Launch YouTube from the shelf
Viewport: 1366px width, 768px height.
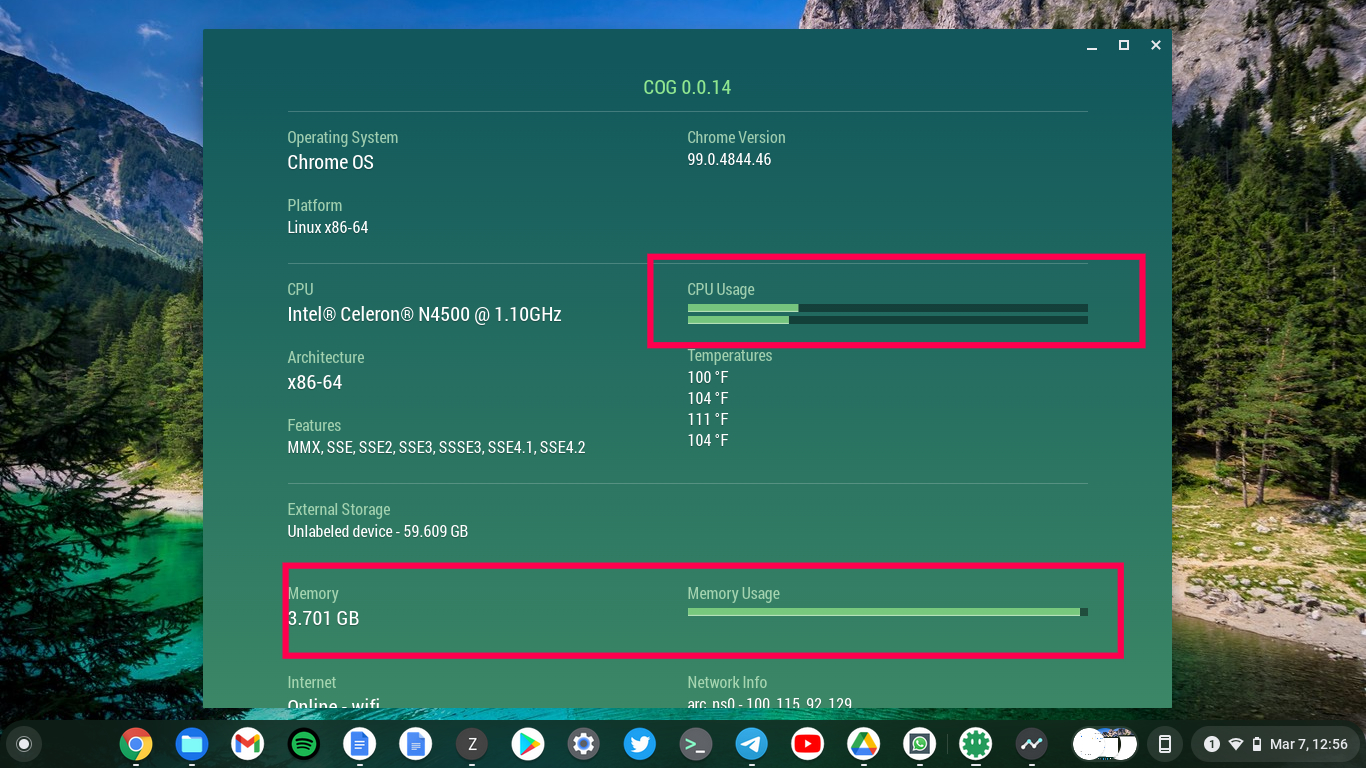coord(807,744)
